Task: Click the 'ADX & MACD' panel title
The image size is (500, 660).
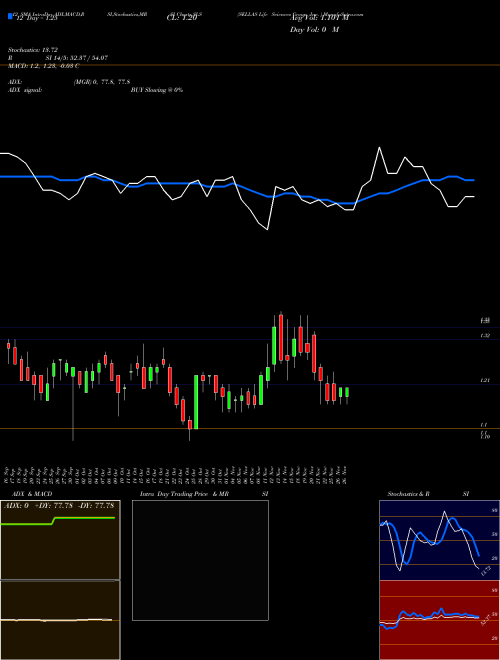Action: click(30, 494)
